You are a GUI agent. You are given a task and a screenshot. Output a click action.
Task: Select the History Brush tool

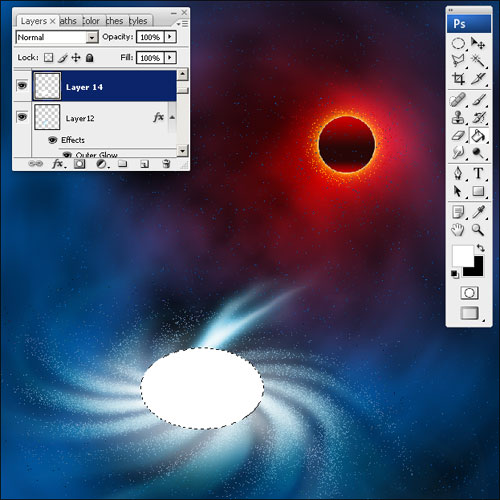(x=478, y=118)
